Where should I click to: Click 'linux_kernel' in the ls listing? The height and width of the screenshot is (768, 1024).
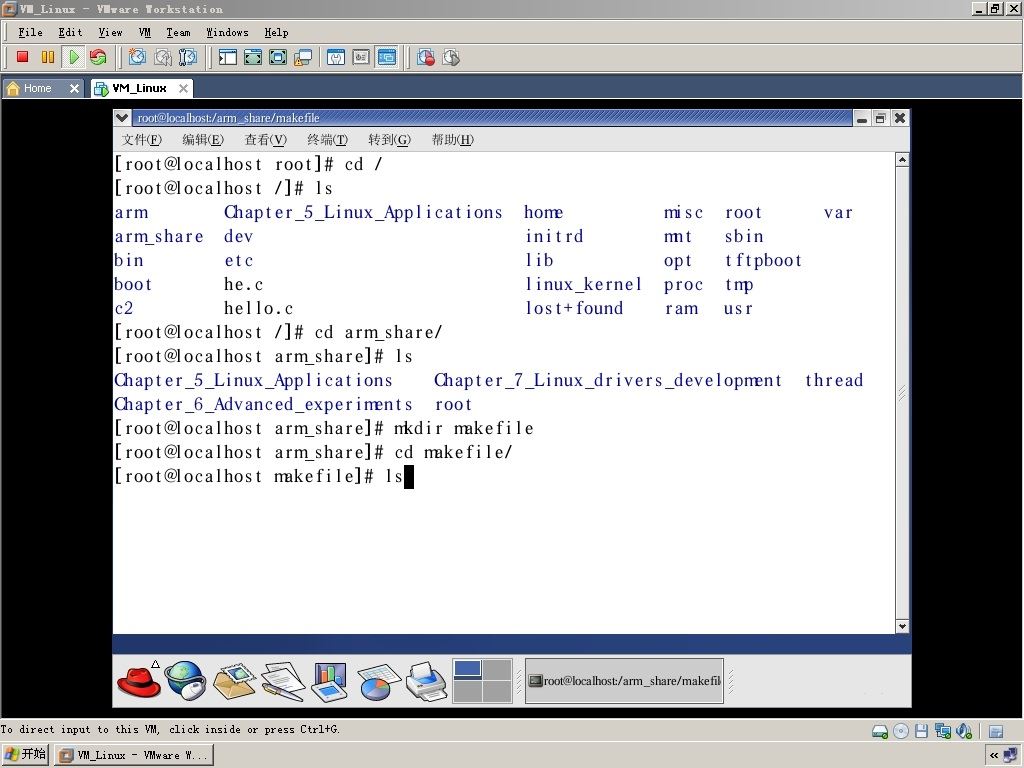pyautogui.click(x=584, y=285)
